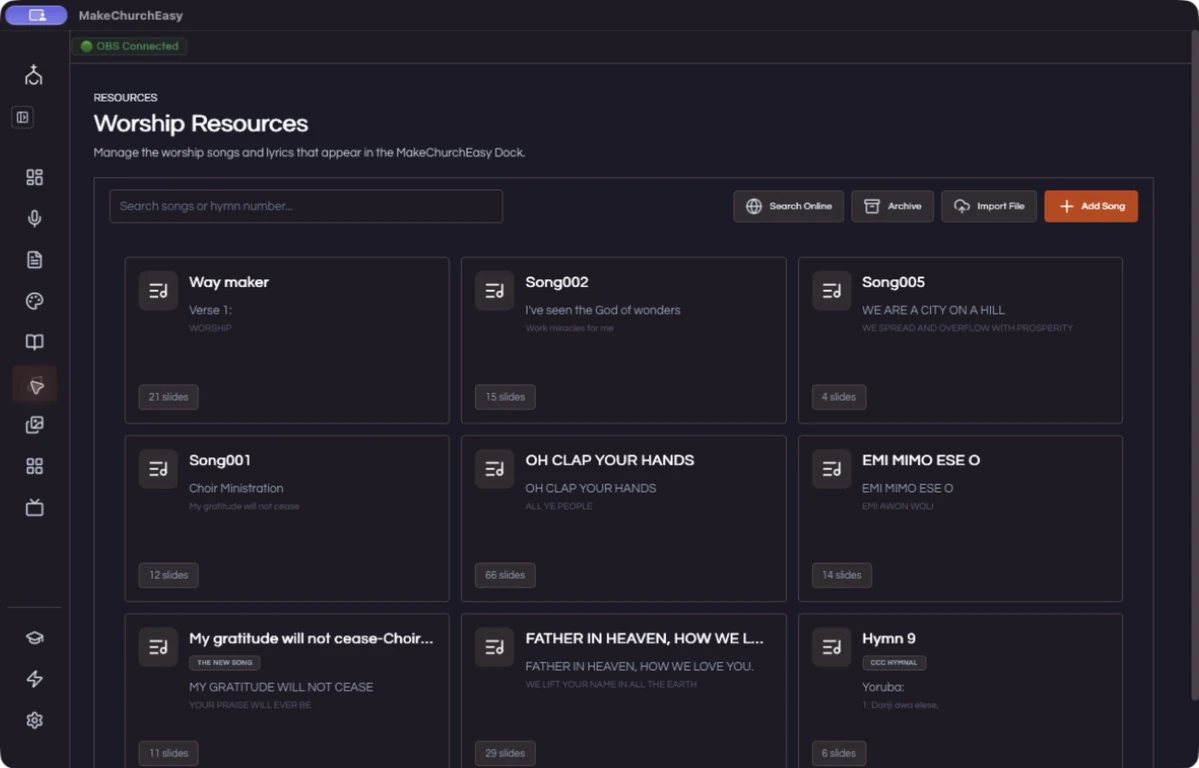The height and width of the screenshot is (768, 1199).
Task: Click 'Choir Ministration' text
Action: [x=236, y=489]
